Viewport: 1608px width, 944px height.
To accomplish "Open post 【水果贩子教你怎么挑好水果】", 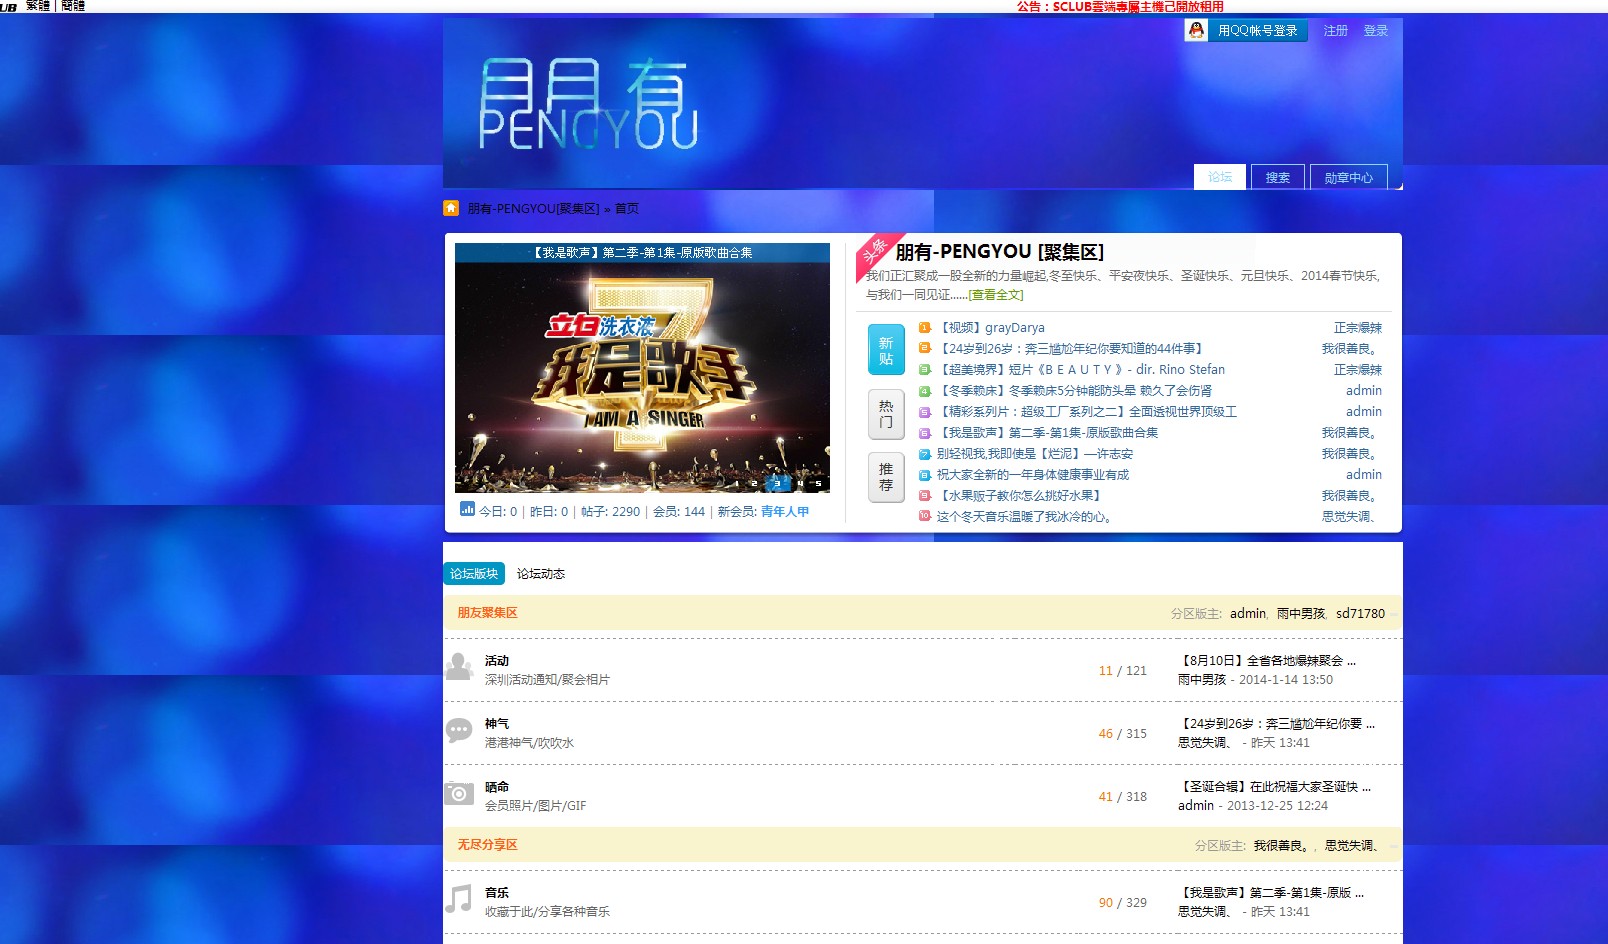I will 1021,495.
